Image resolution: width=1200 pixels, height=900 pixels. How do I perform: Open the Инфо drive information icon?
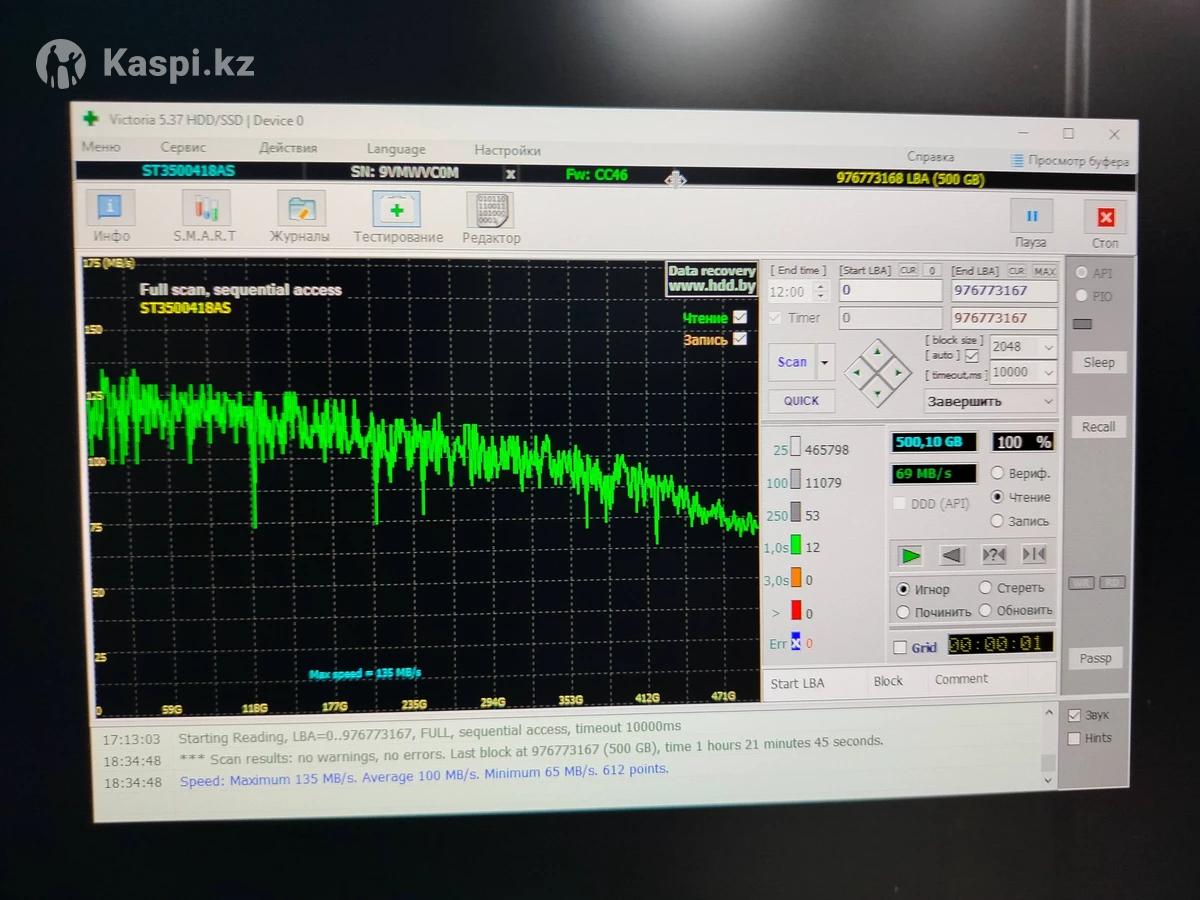click(x=111, y=209)
